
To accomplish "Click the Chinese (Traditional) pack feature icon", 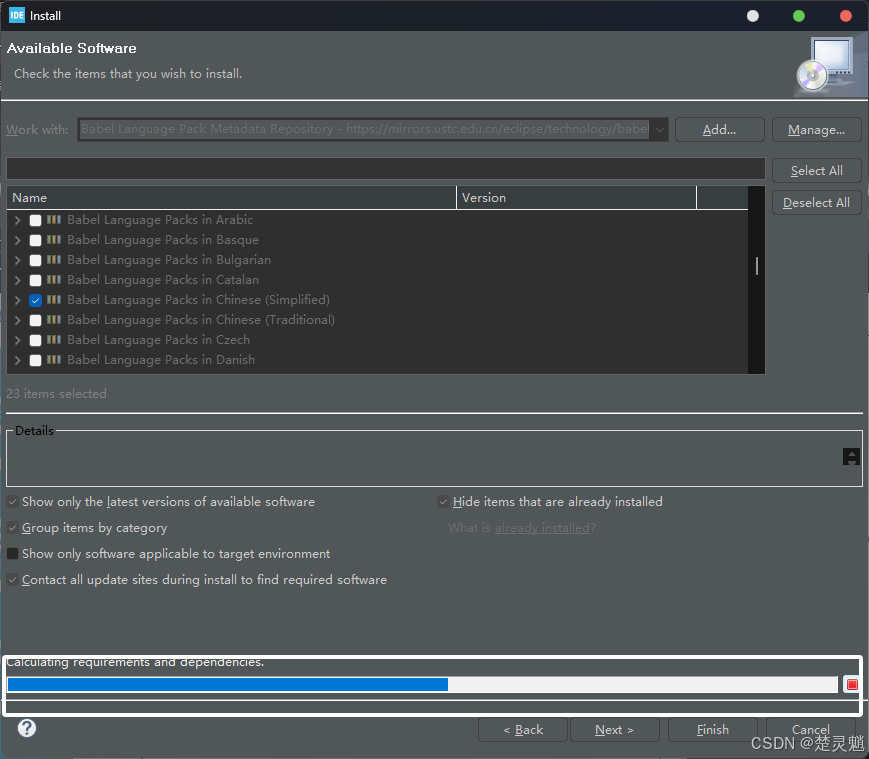I will tap(54, 319).
